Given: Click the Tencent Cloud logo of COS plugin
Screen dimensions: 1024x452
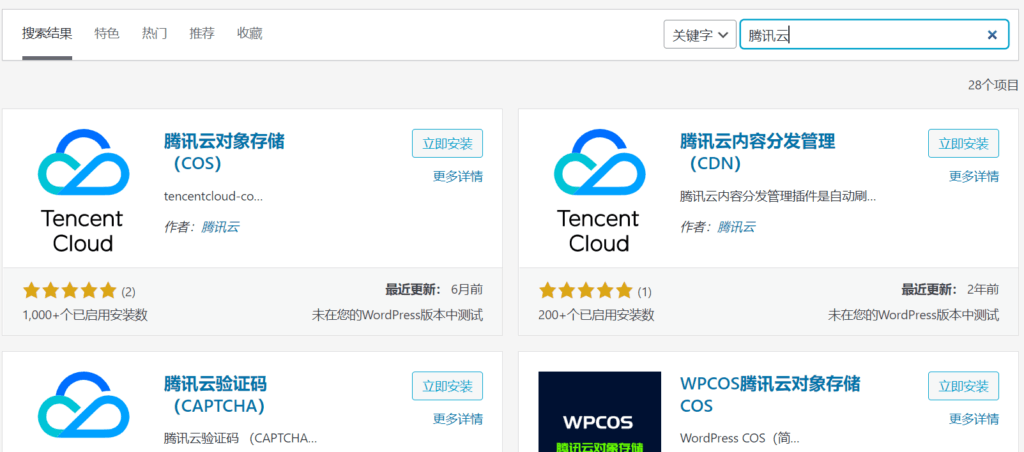Looking at the screenshot, I should click(83, 190).
